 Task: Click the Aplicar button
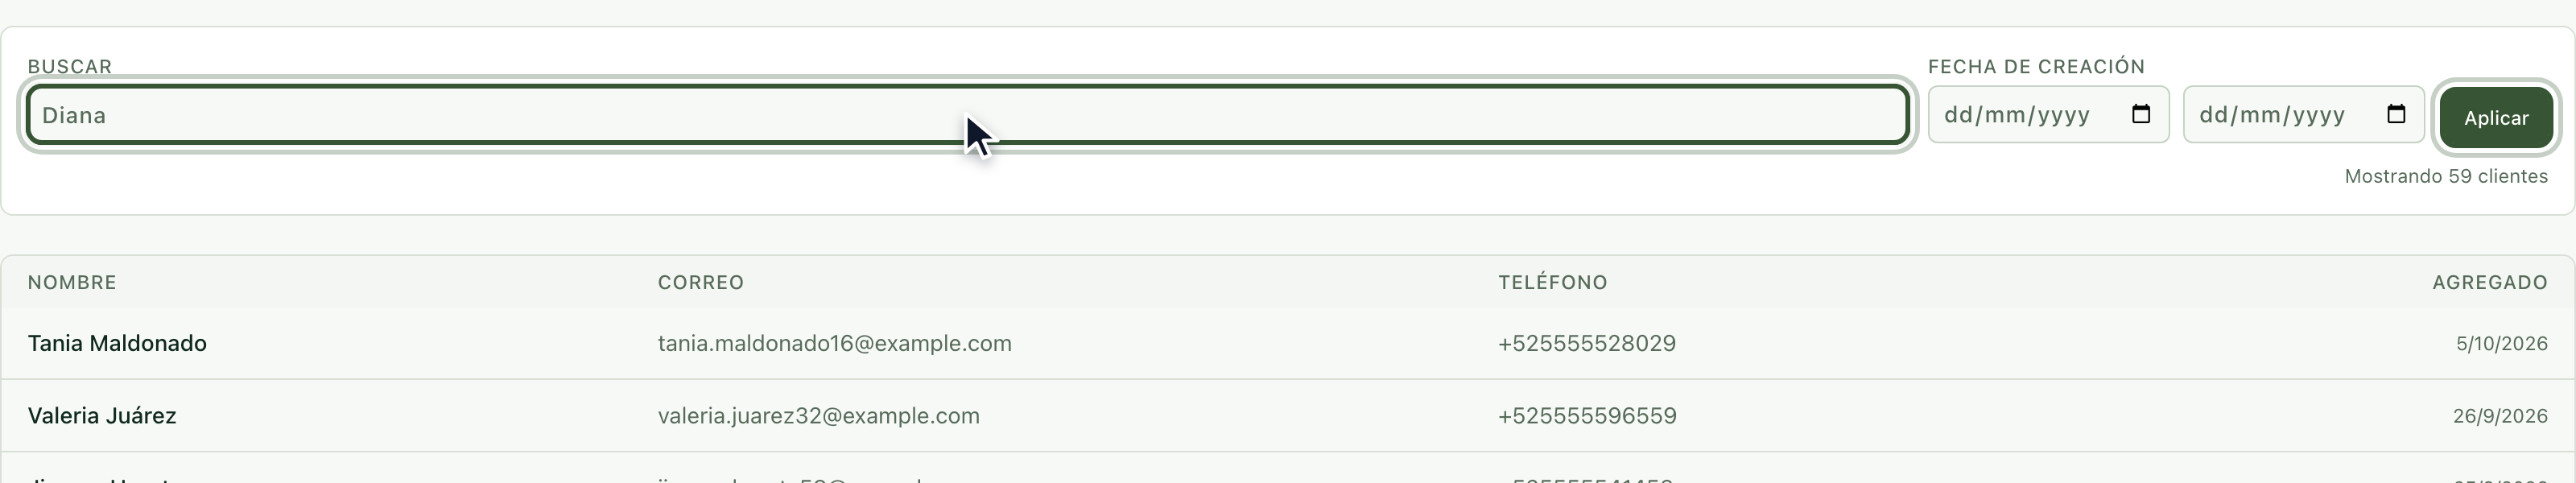coord(2496,118)
